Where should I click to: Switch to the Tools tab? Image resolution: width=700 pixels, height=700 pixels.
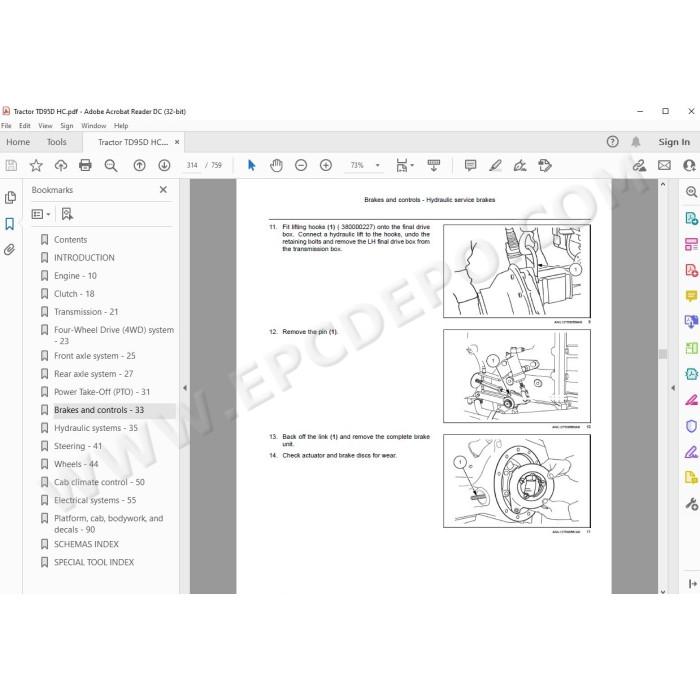[57, 142]
